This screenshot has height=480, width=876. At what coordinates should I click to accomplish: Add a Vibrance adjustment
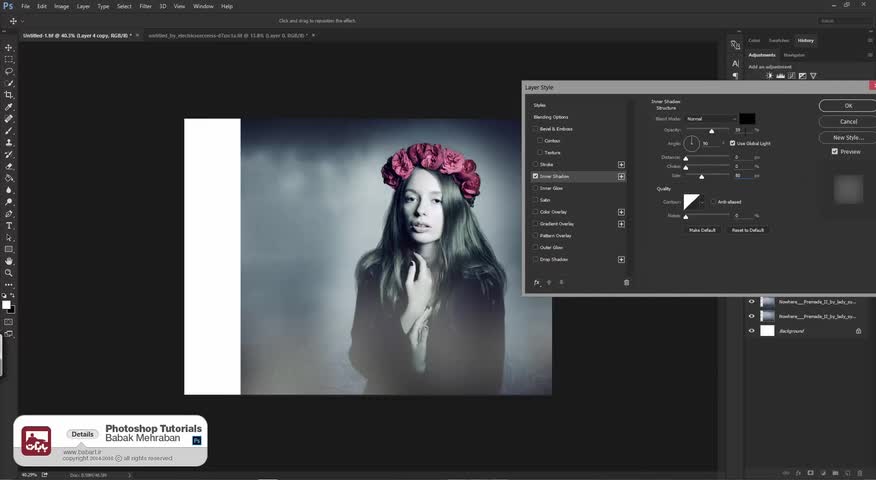coord(813,76)
